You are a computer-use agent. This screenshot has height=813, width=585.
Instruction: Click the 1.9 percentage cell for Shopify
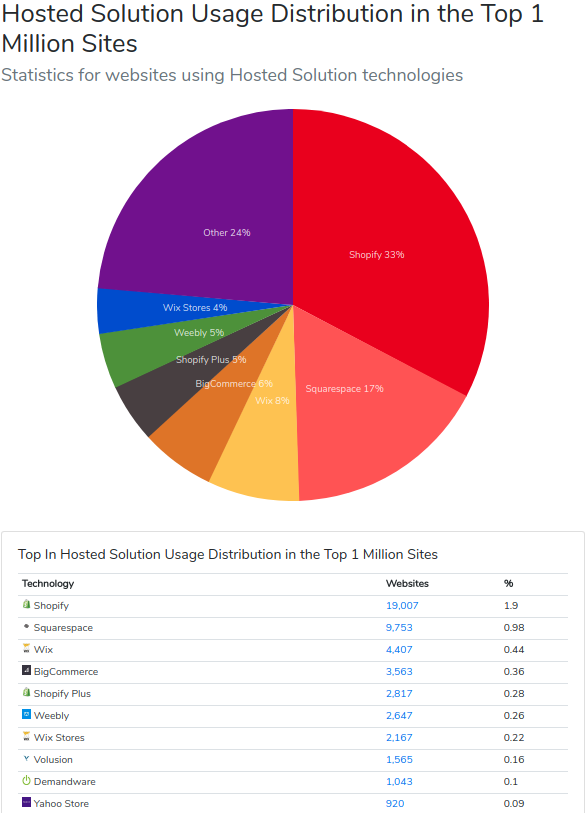tap(511, 606)
